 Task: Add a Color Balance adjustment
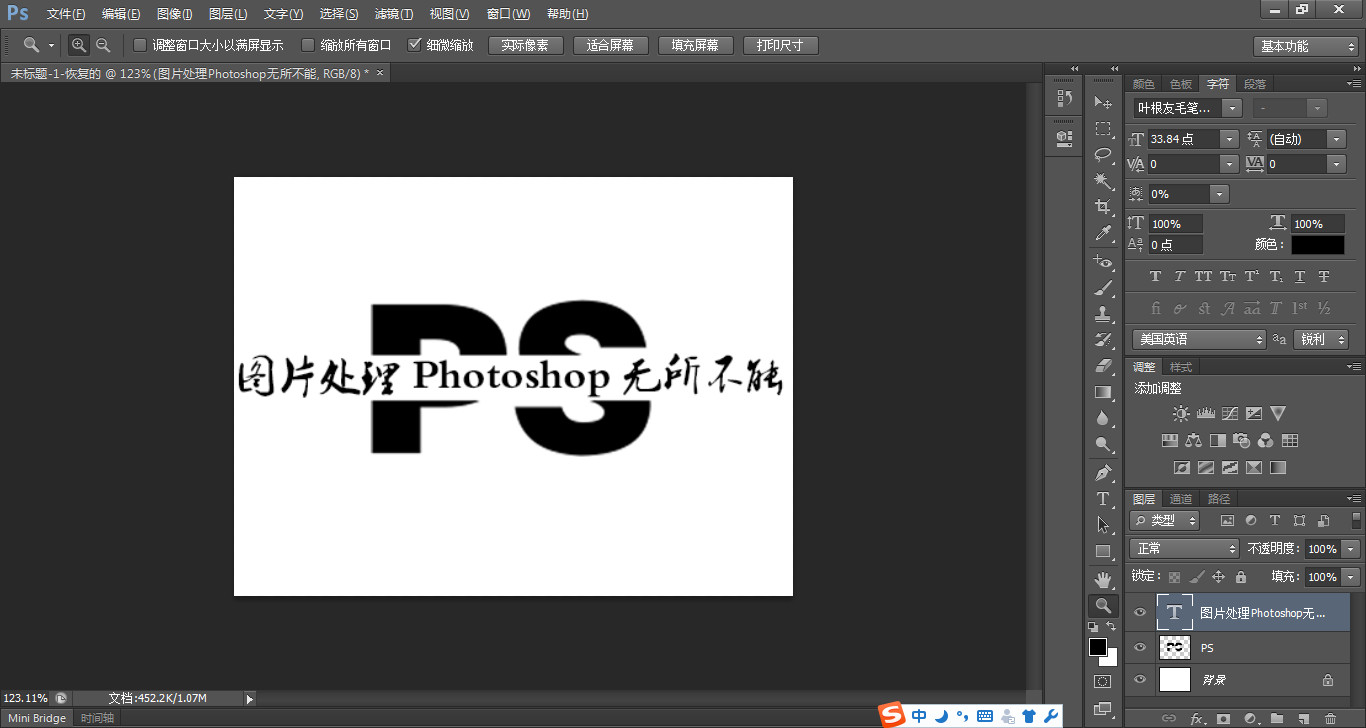pyautogui.click(x=1193, y=440)
